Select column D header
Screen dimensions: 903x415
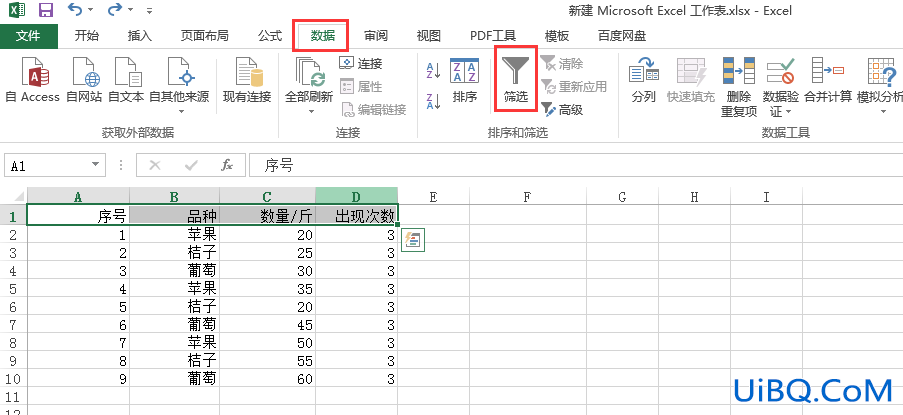click(x=356, y=196)
